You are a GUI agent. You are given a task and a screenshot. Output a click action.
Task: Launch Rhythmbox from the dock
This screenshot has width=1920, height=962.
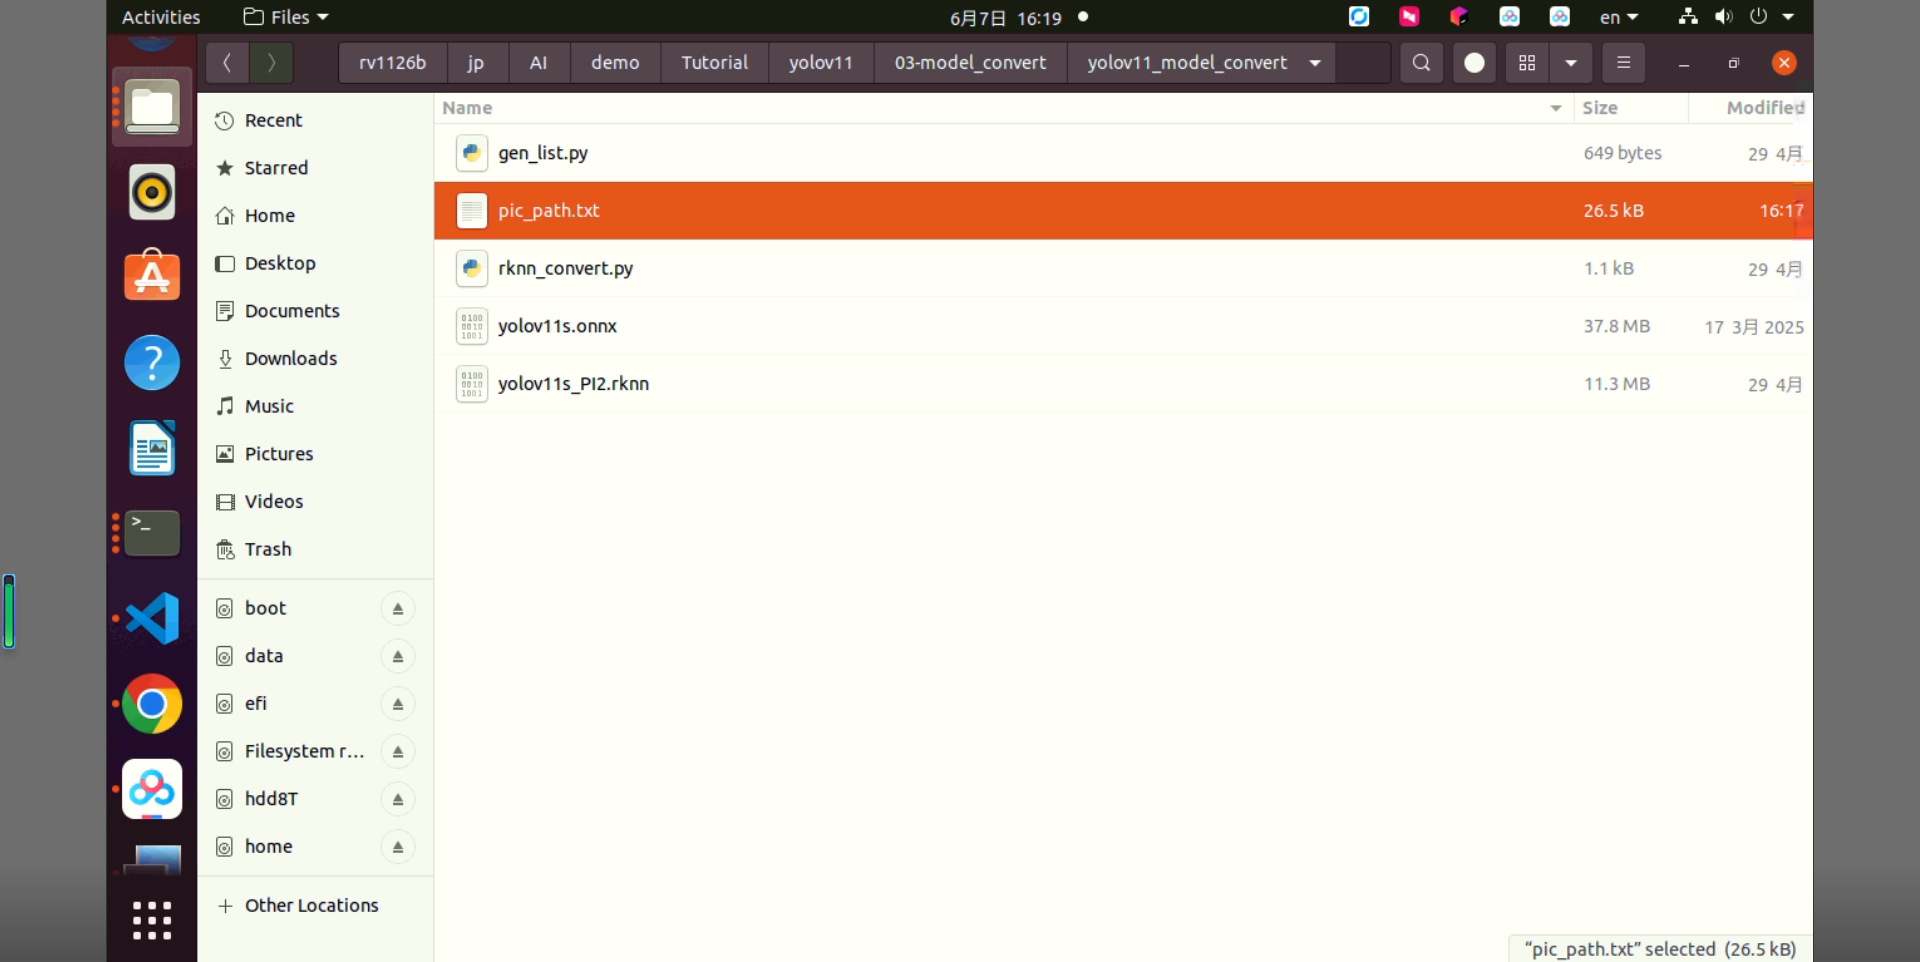click(152, 192)
